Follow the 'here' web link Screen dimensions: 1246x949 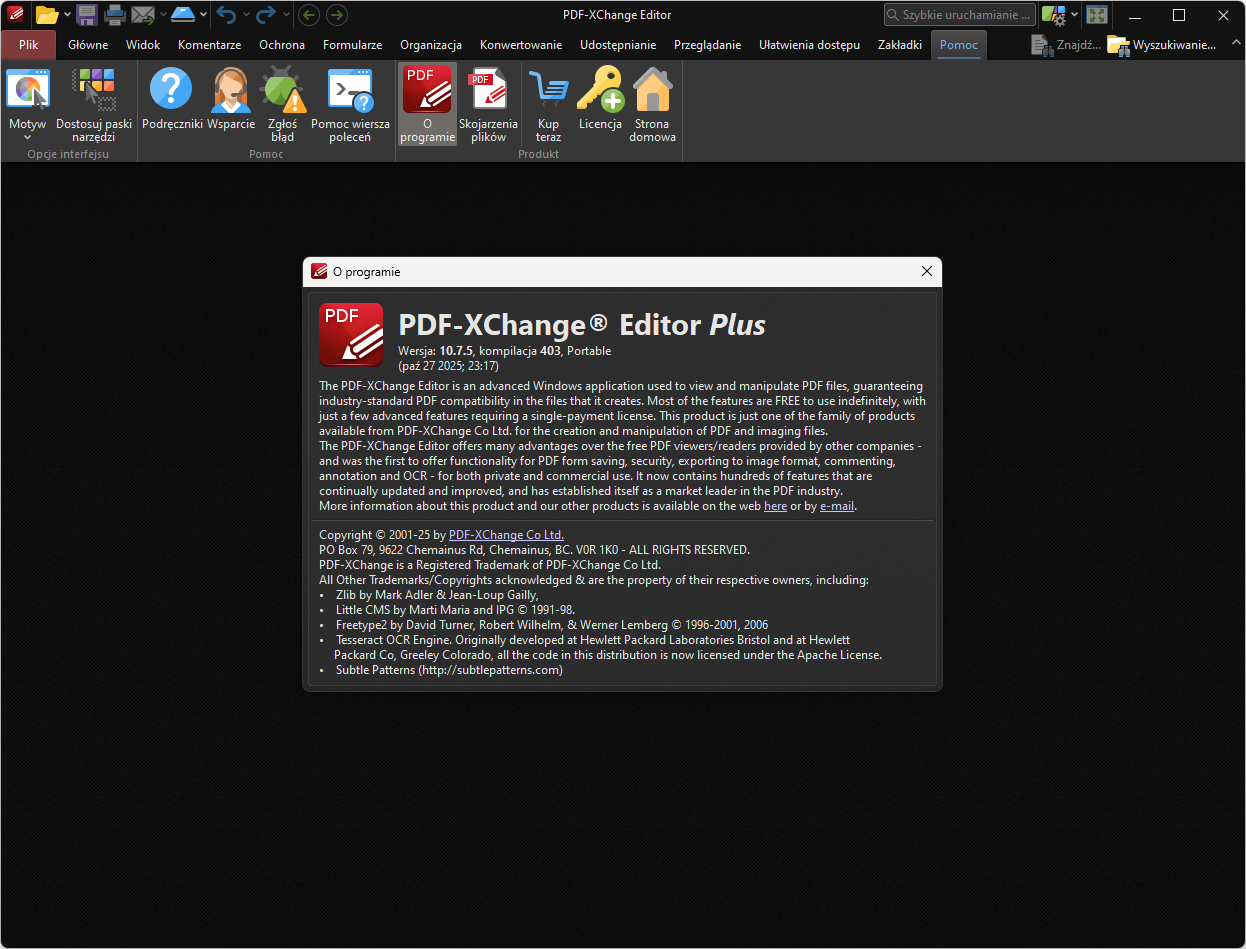pyautogui.click(x=775, y=506)
